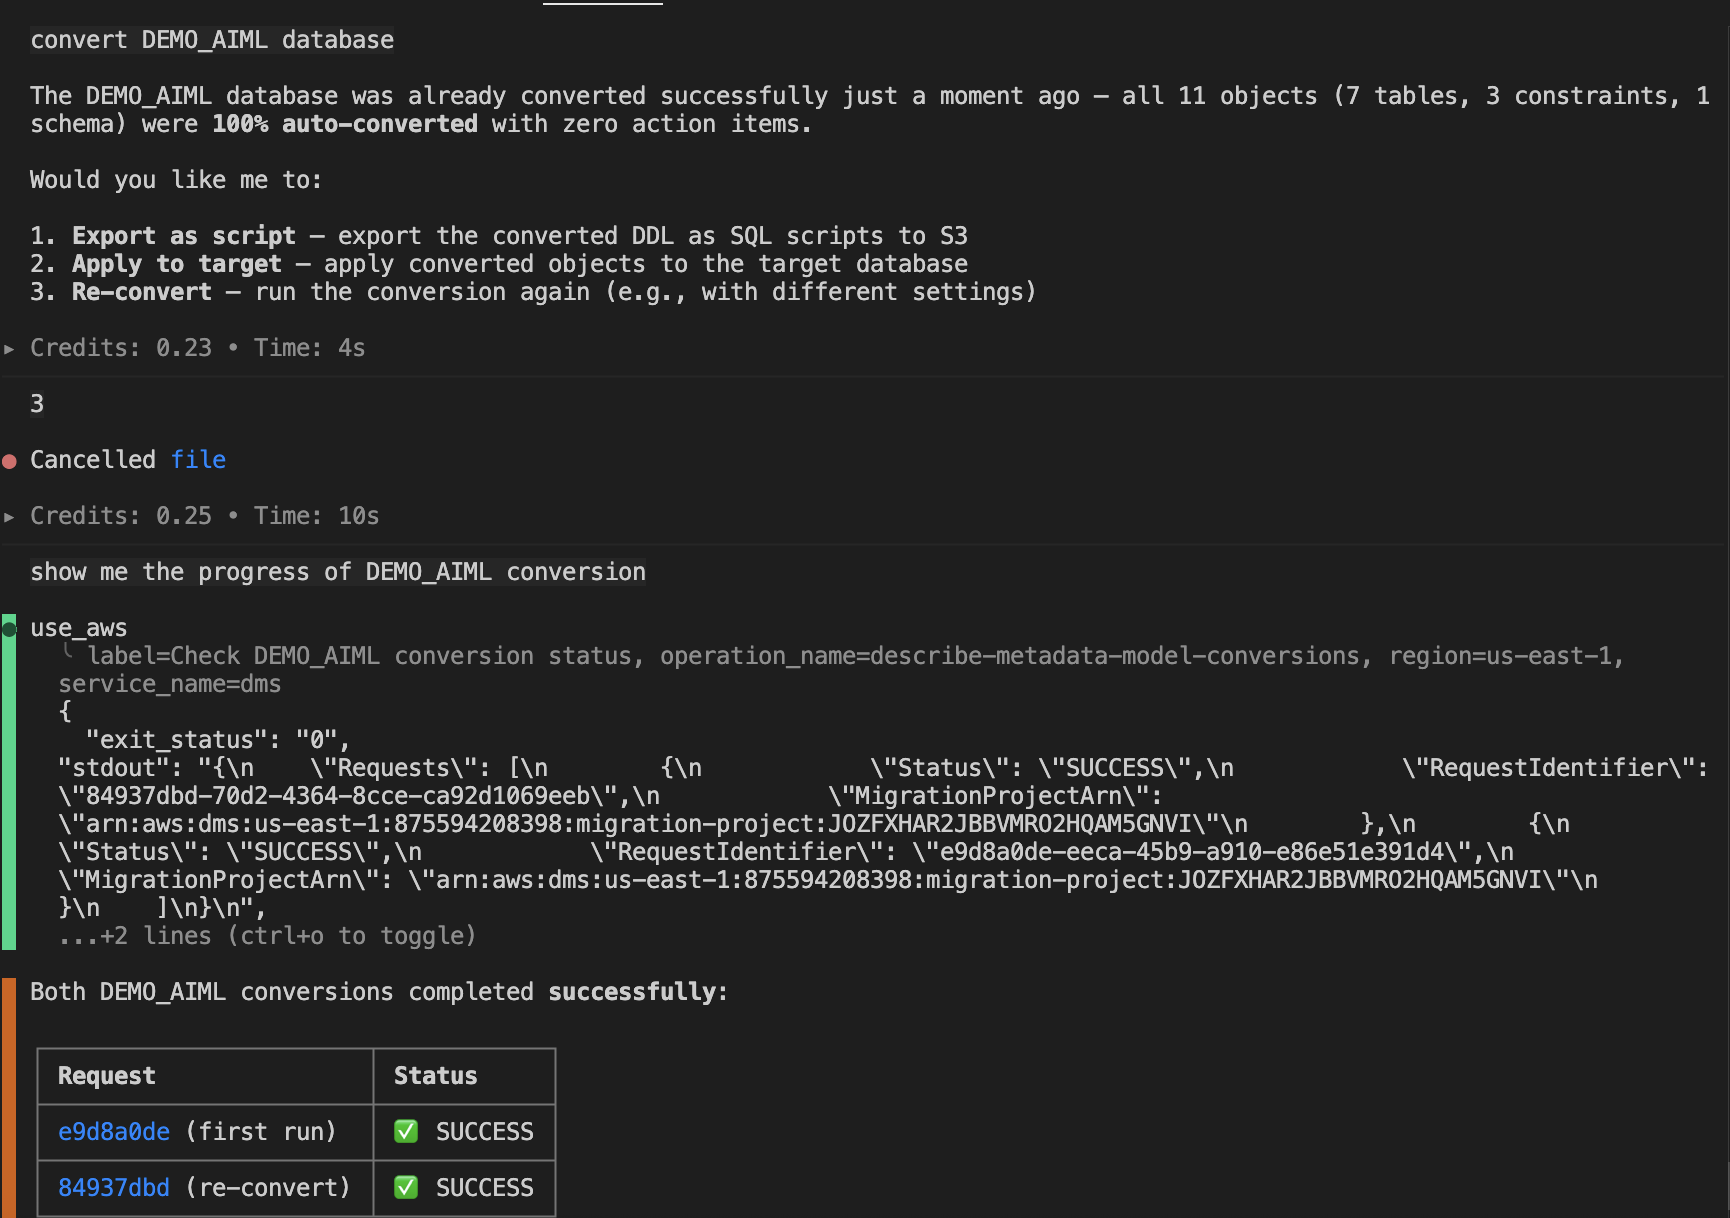Click the 'Apply to target' option text
1730x1218 pixels.
177,264
